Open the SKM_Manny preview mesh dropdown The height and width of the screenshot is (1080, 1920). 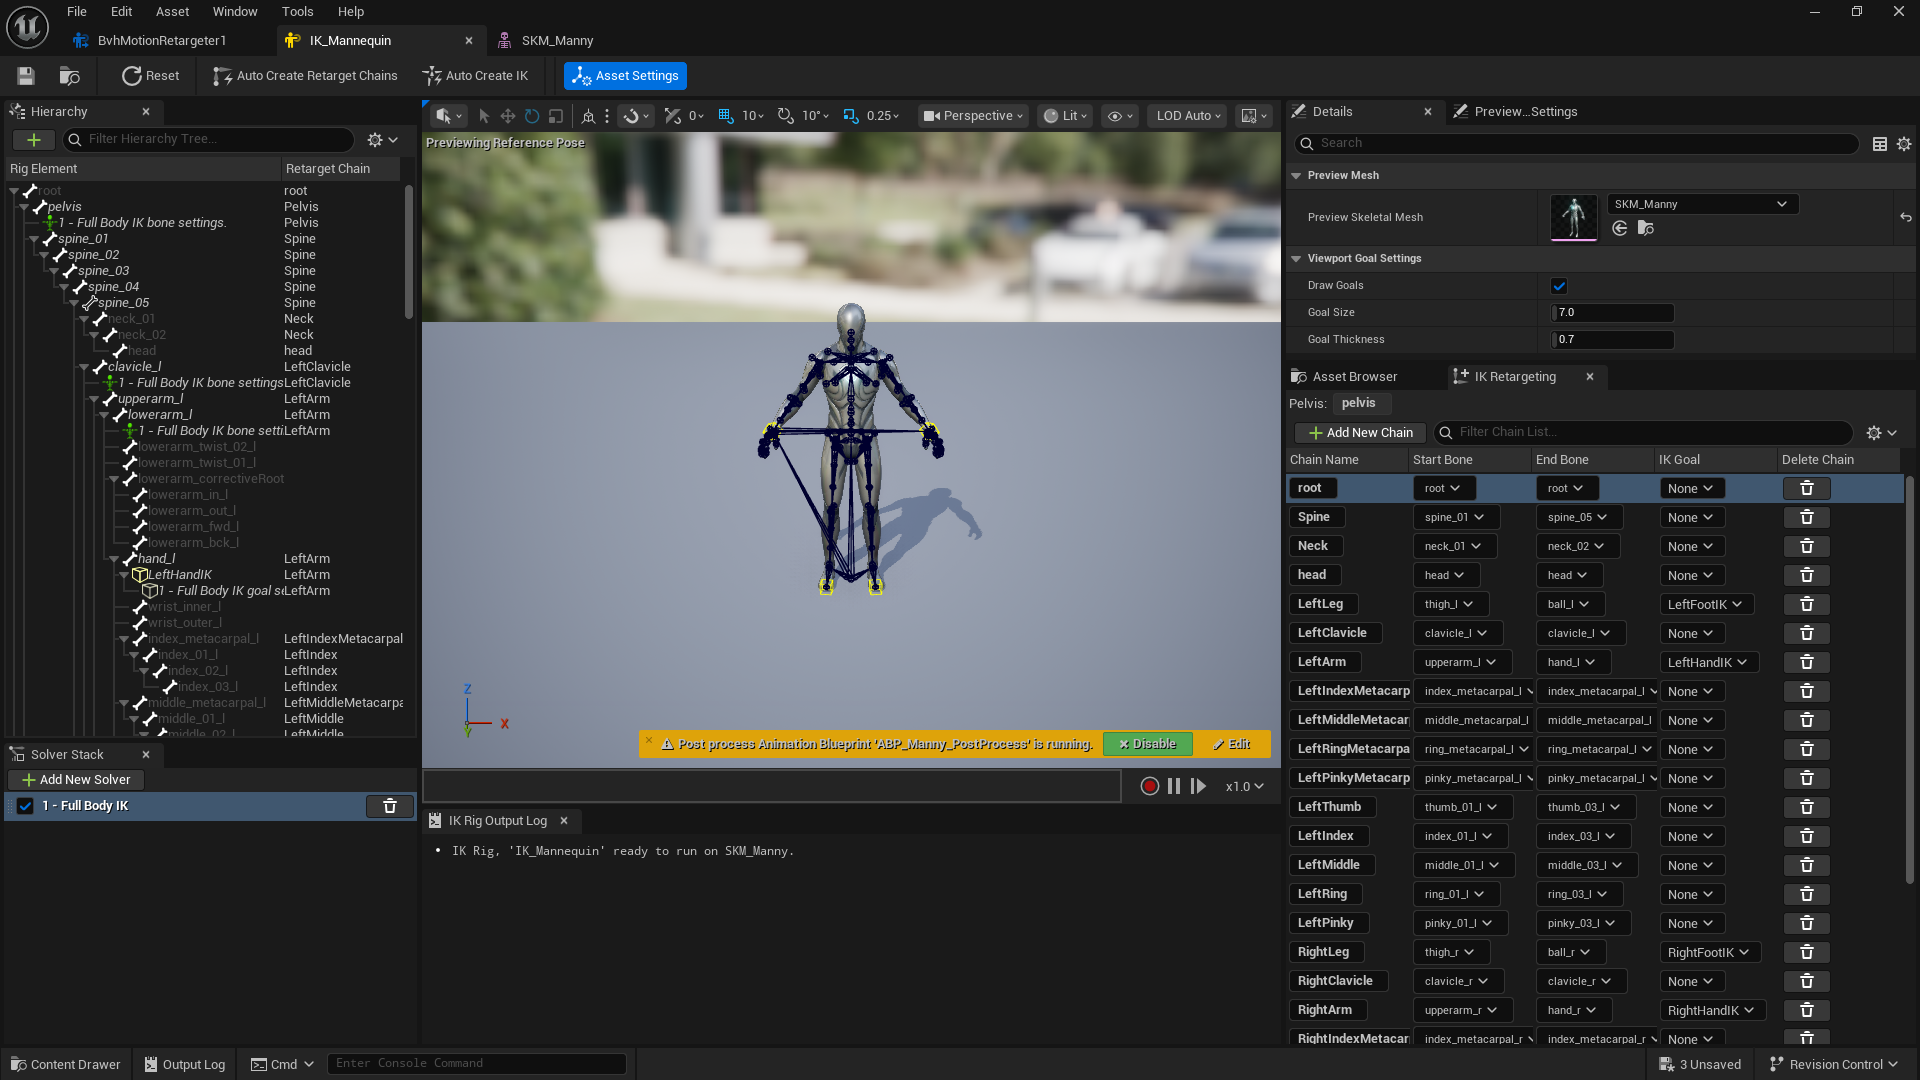pos(1701,204)
